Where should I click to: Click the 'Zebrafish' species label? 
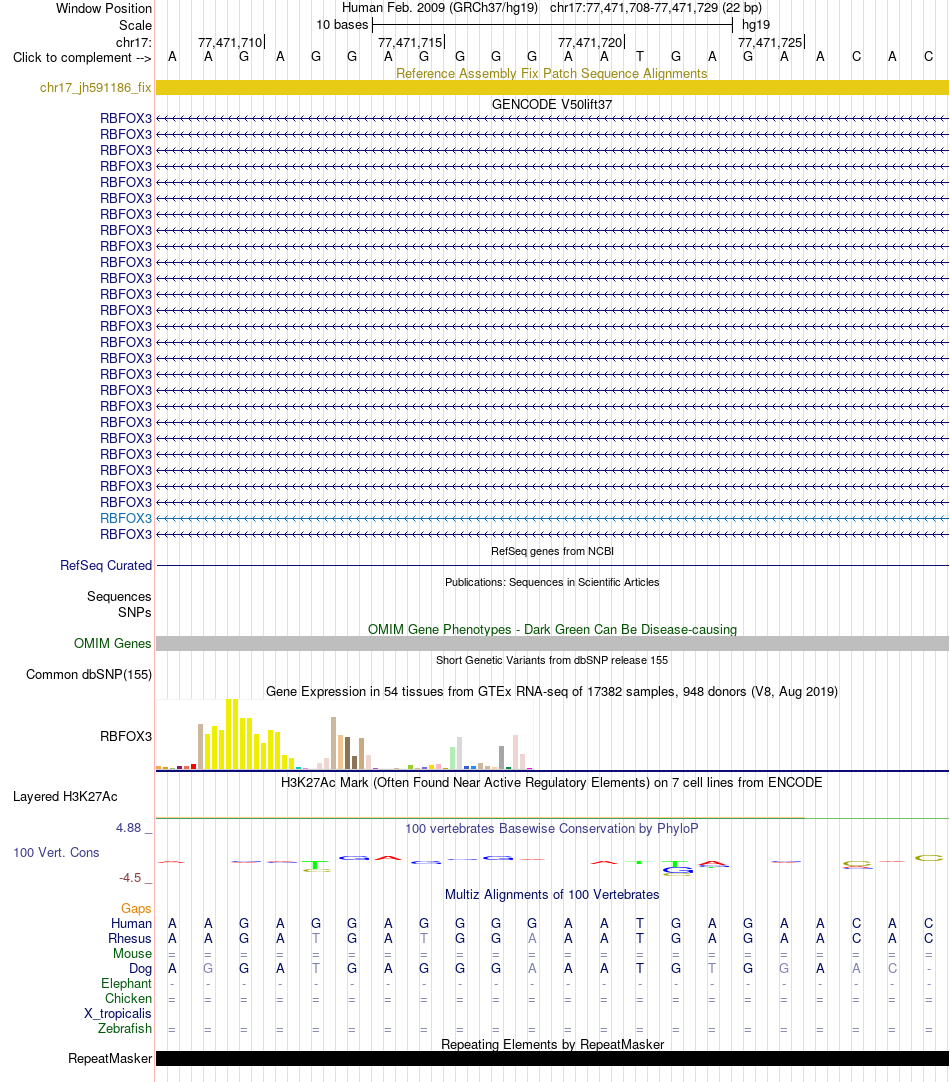coord(125,1028)
